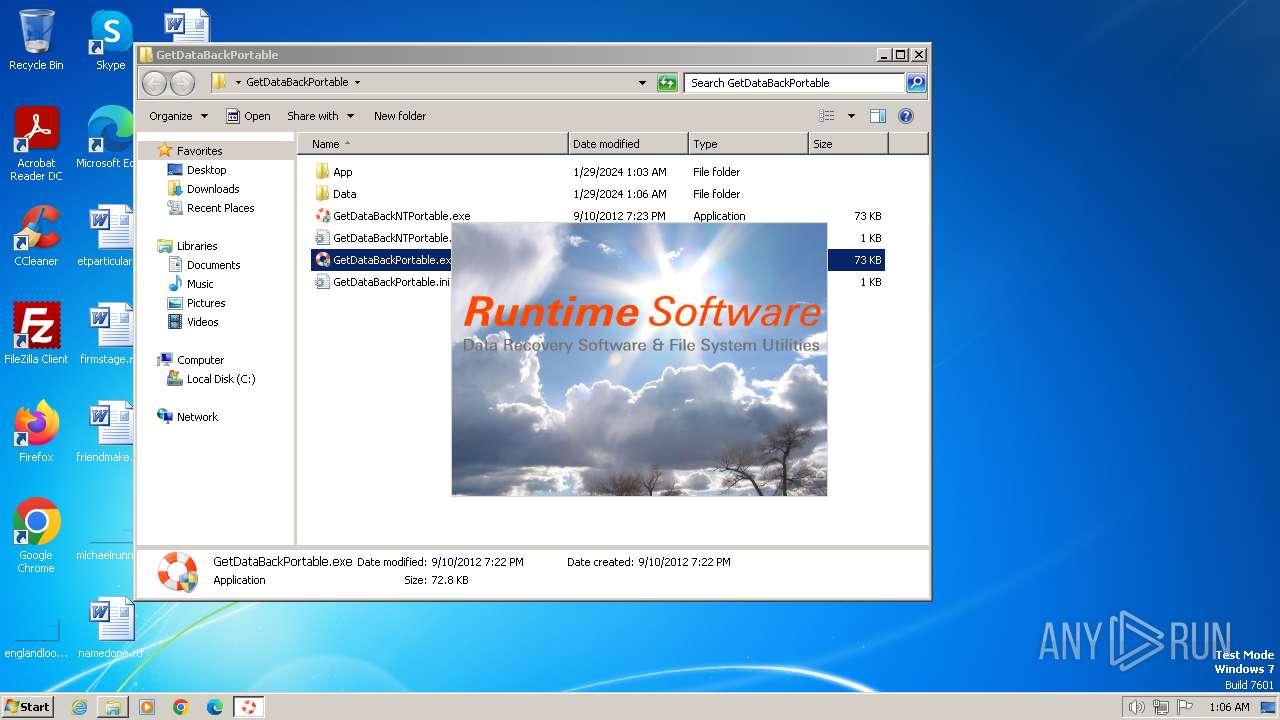
Task: Click the Explorer Forward arrow button
Action: click(x=182, y=83)
